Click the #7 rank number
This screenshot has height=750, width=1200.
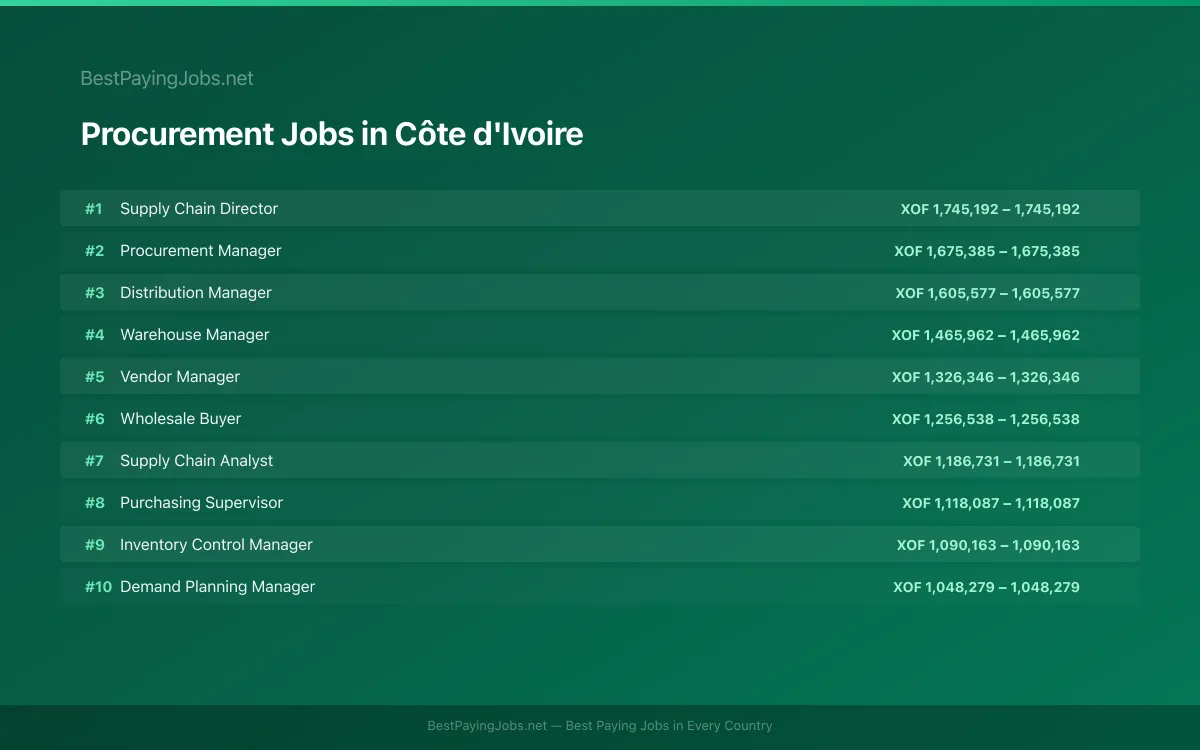(94, 461)
